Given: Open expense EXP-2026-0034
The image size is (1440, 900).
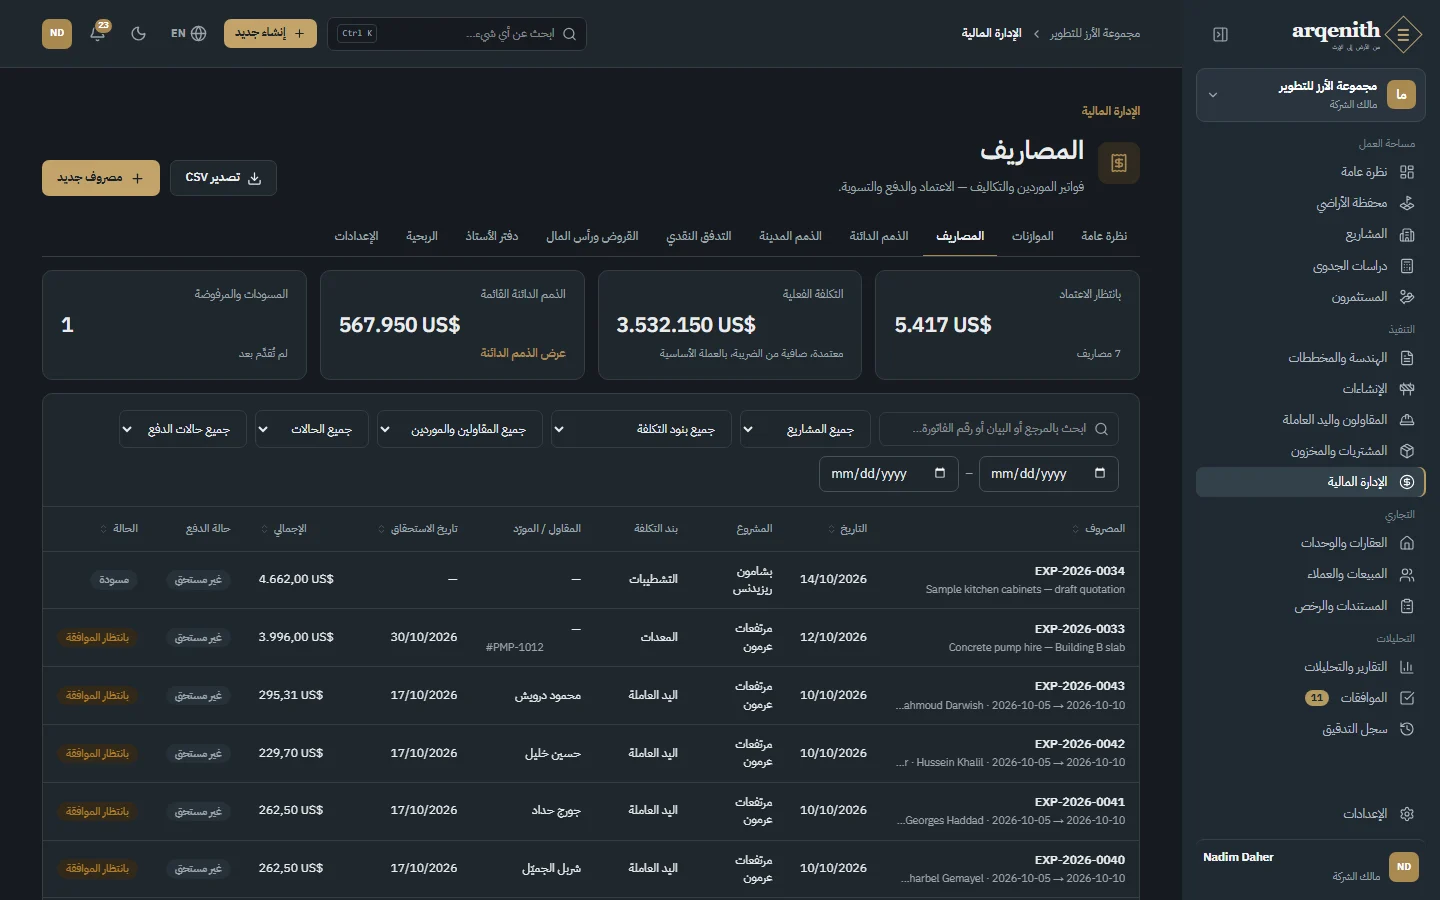Looking at the screenshot, I should point(1079,571).
